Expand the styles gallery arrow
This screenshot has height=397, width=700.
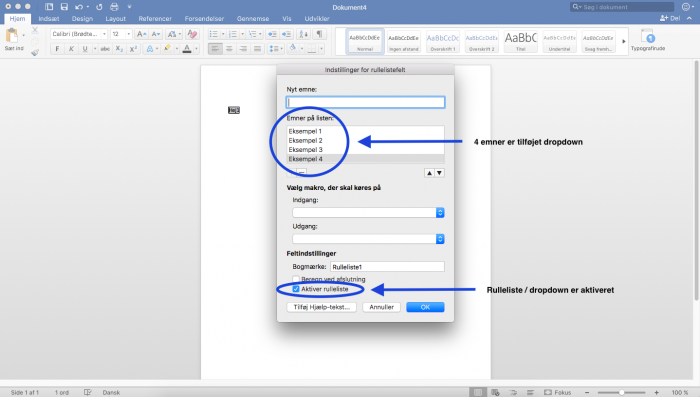pos(624,41)
